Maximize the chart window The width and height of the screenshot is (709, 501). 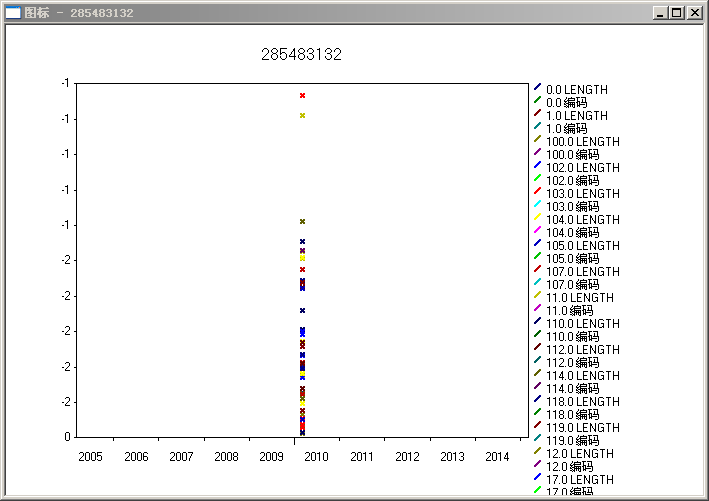677,13
